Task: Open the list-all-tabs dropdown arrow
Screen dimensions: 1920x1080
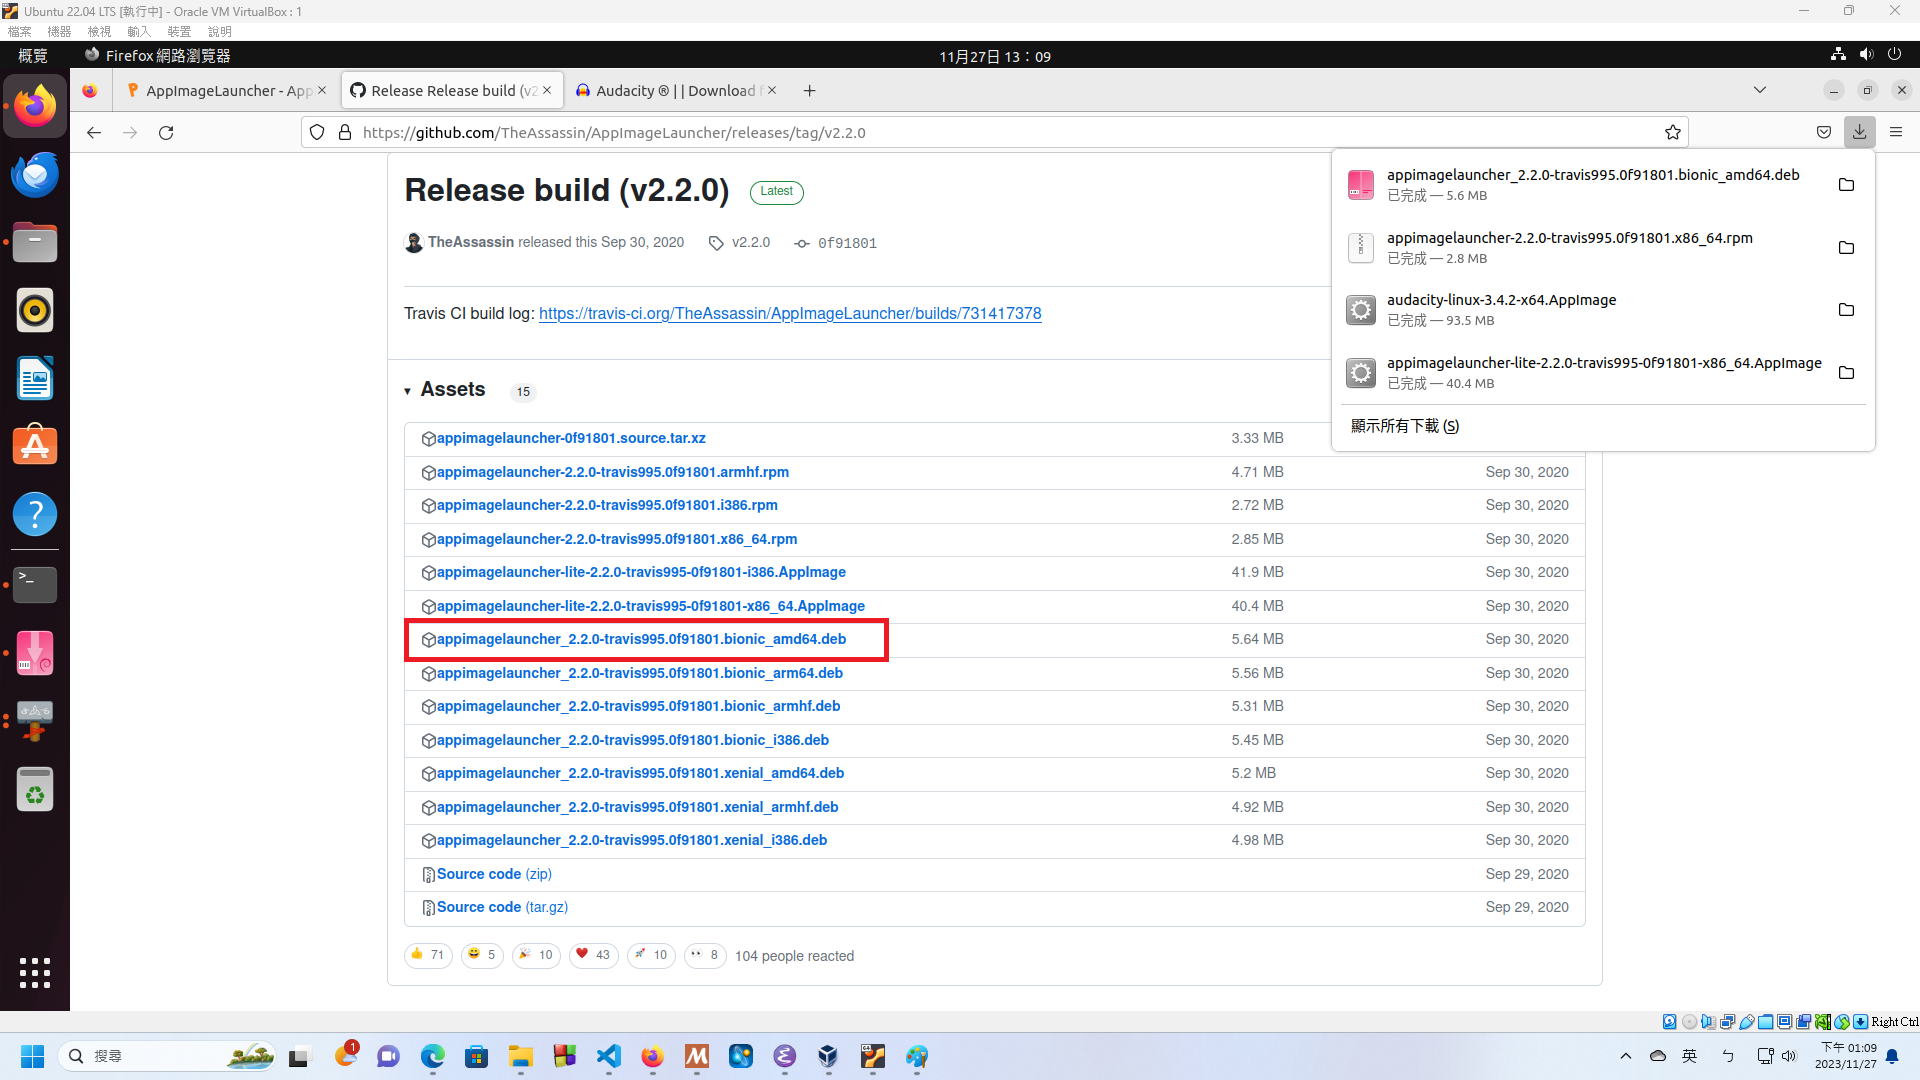Action: point(1760,90)
